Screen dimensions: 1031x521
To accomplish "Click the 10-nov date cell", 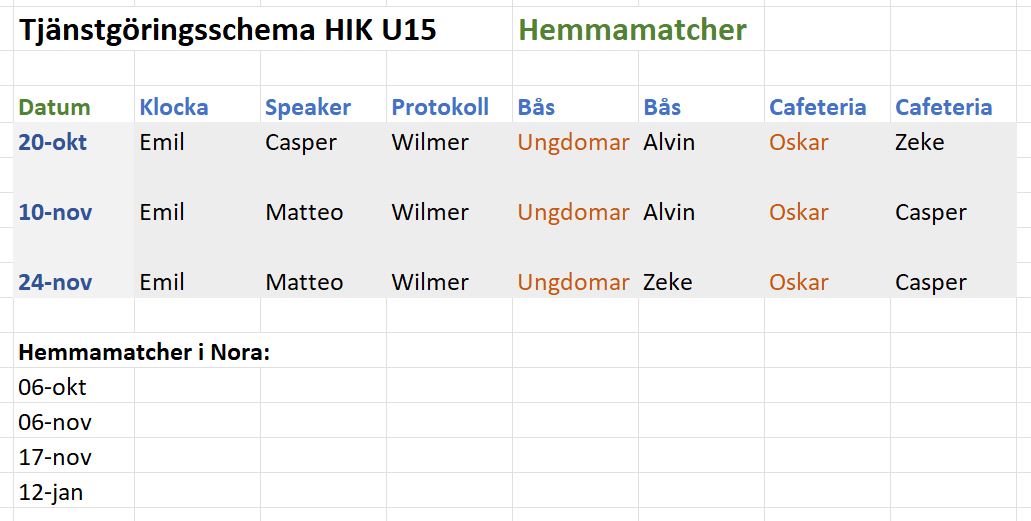I will coord(55,212).
